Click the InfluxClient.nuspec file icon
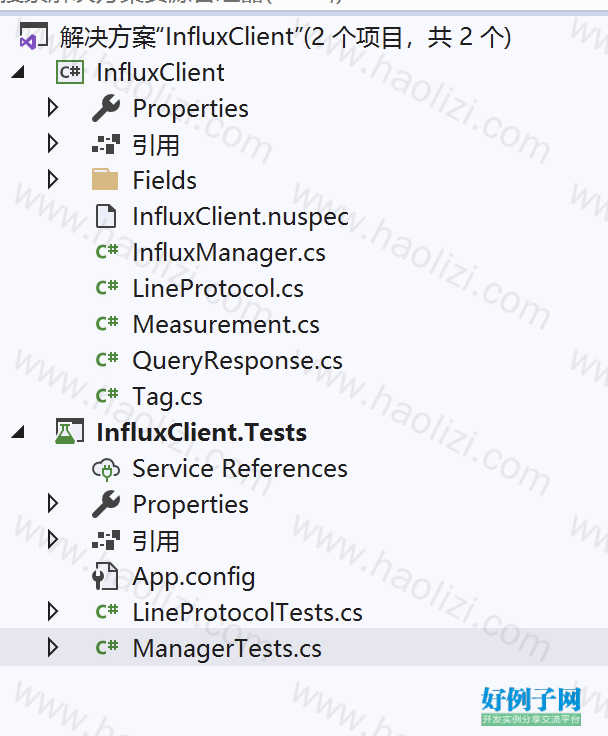The image size is (608, 736). (x=106, y=216)
